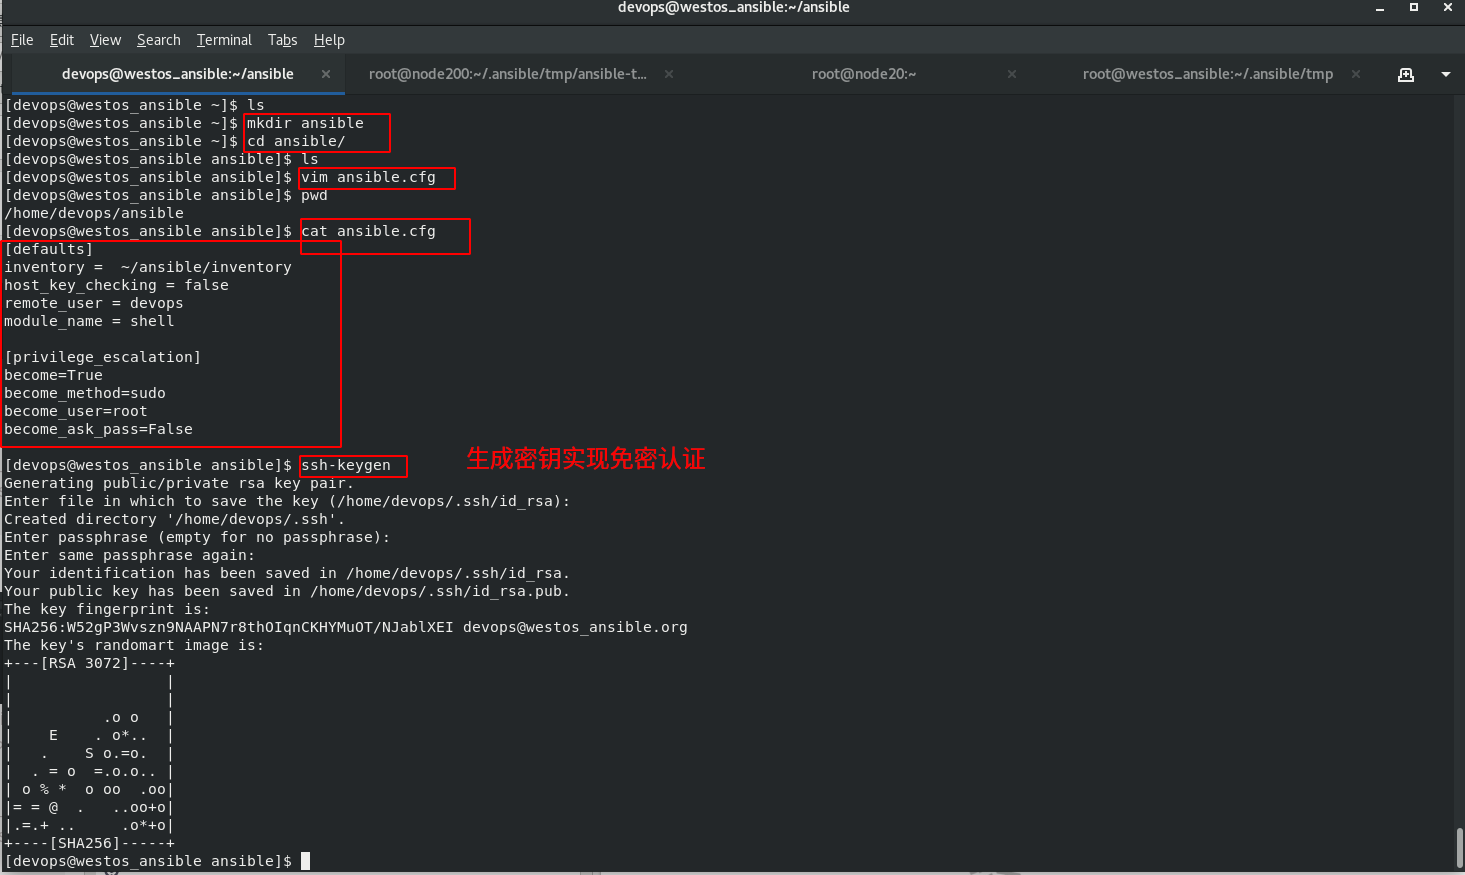The image size is (1465, 875).
Task: Click the 'host_key_checking = false' line
Action: tap(116, 285)
